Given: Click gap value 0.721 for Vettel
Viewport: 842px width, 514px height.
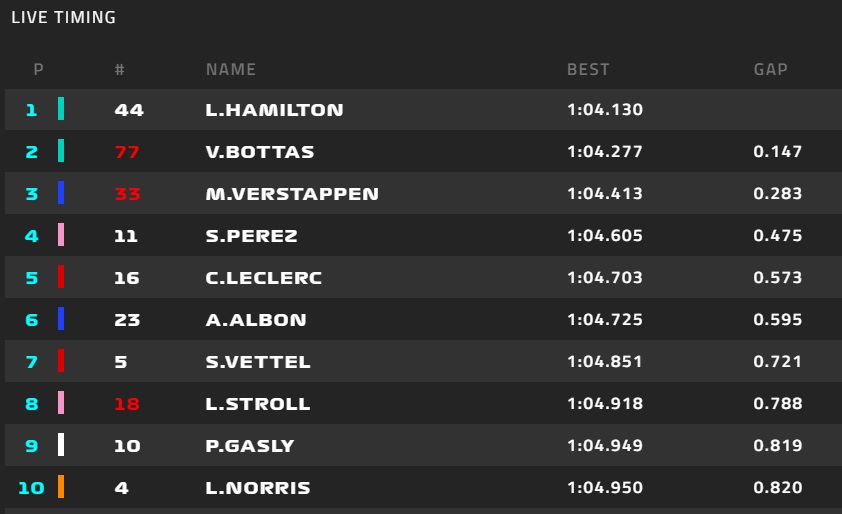Looking at the screenshot, I should click(778, 362).
